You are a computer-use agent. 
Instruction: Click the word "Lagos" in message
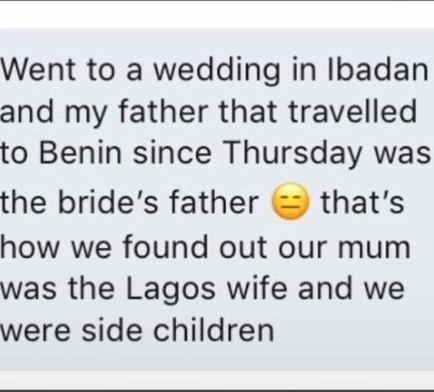coord(171,291)
